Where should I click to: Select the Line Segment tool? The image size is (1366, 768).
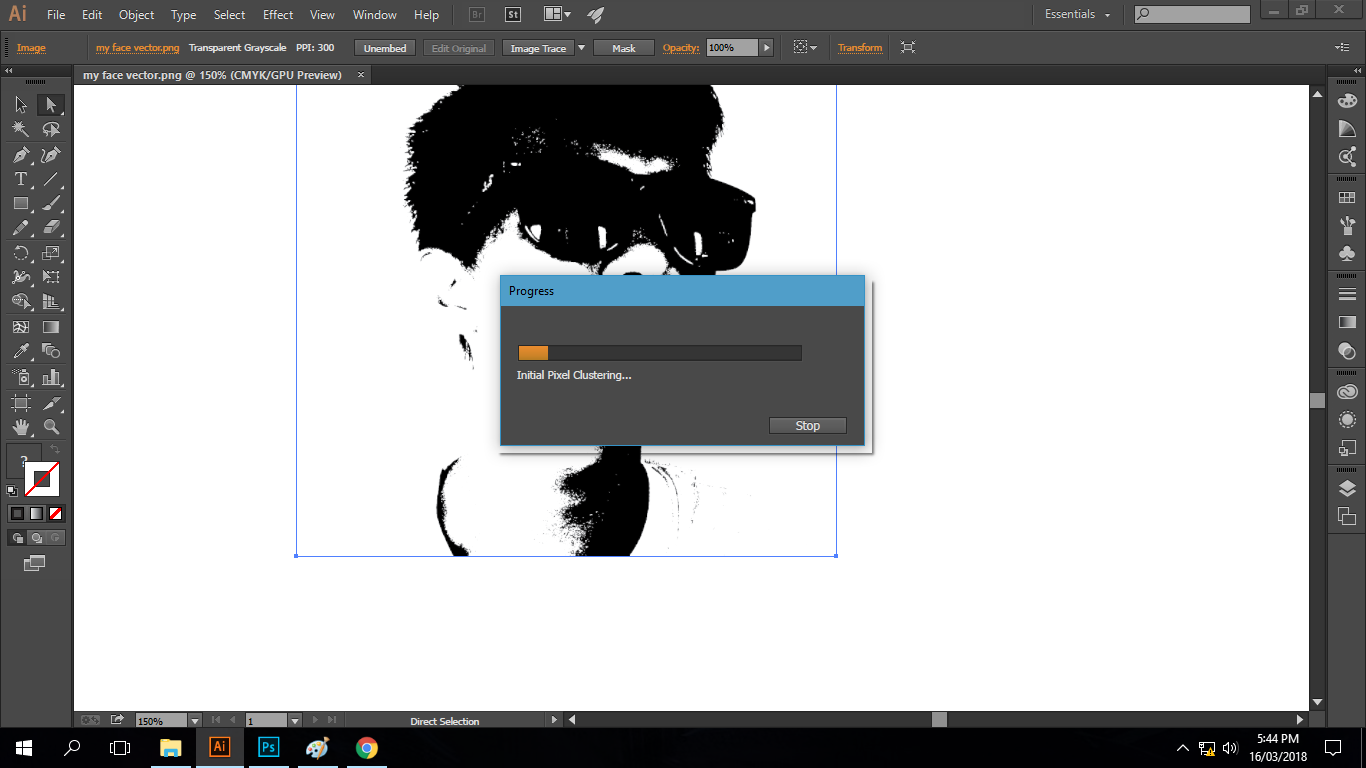tap(51, 179)
